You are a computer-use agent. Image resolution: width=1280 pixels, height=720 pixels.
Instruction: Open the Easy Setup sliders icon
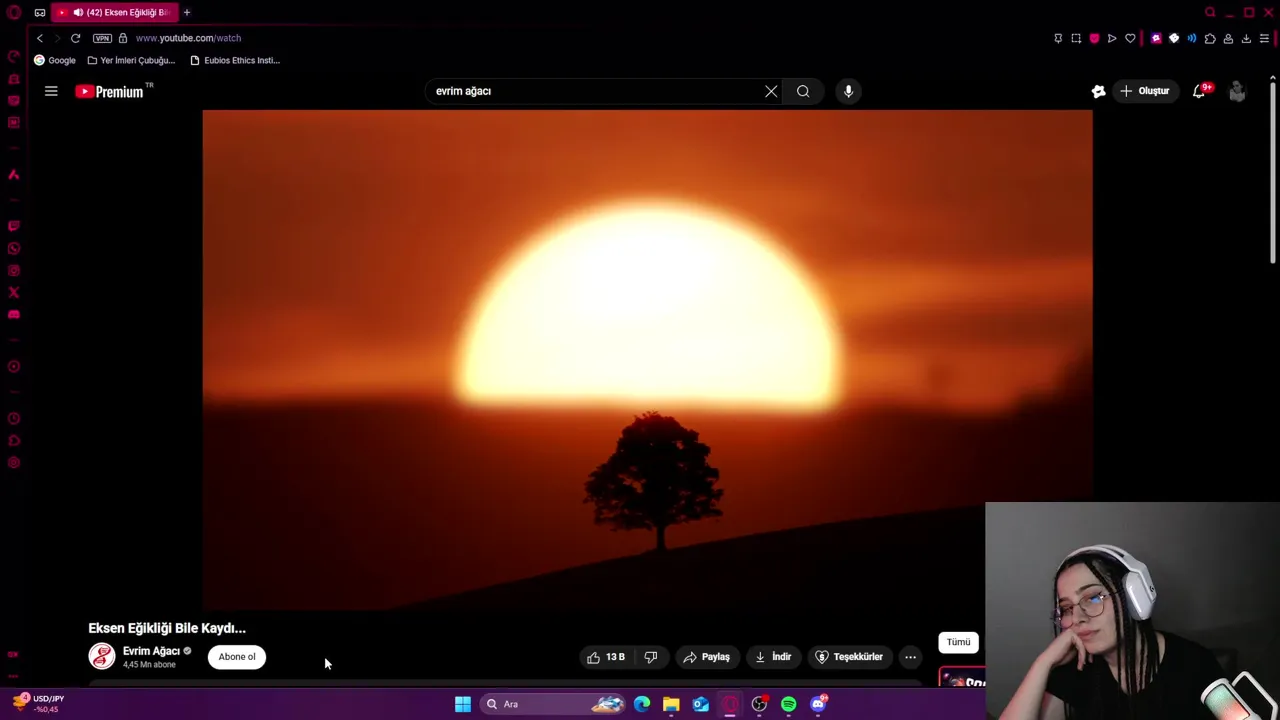[x=1264, y=38]
